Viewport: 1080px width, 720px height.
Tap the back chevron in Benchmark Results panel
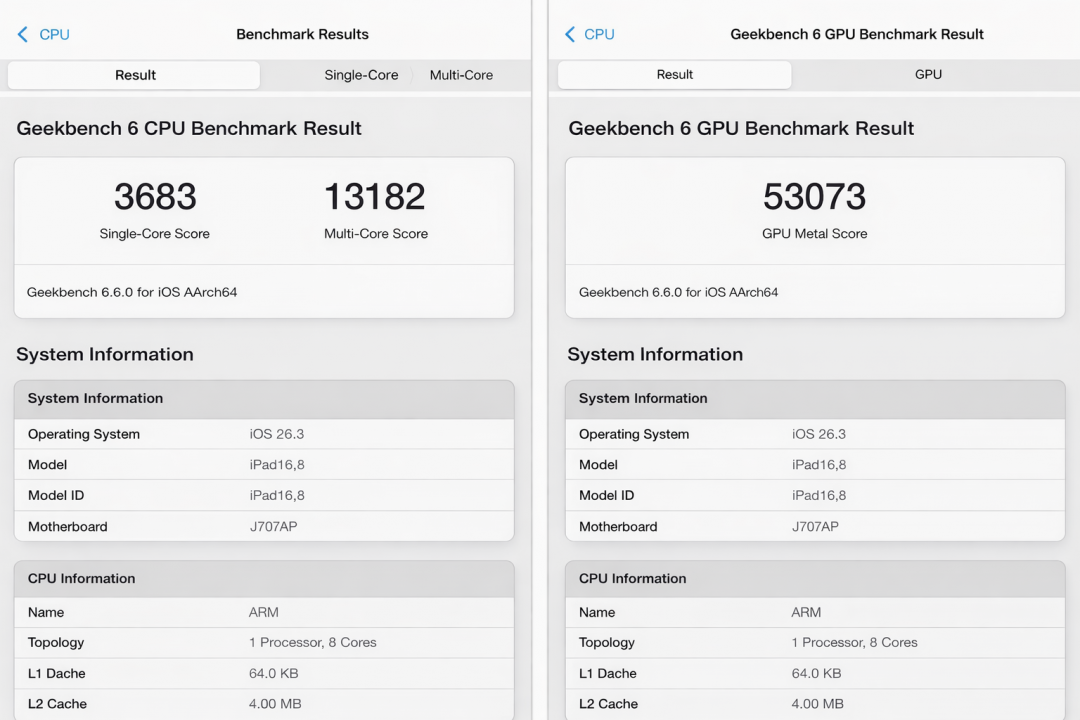pyautogui.click(x=23, y=34)
